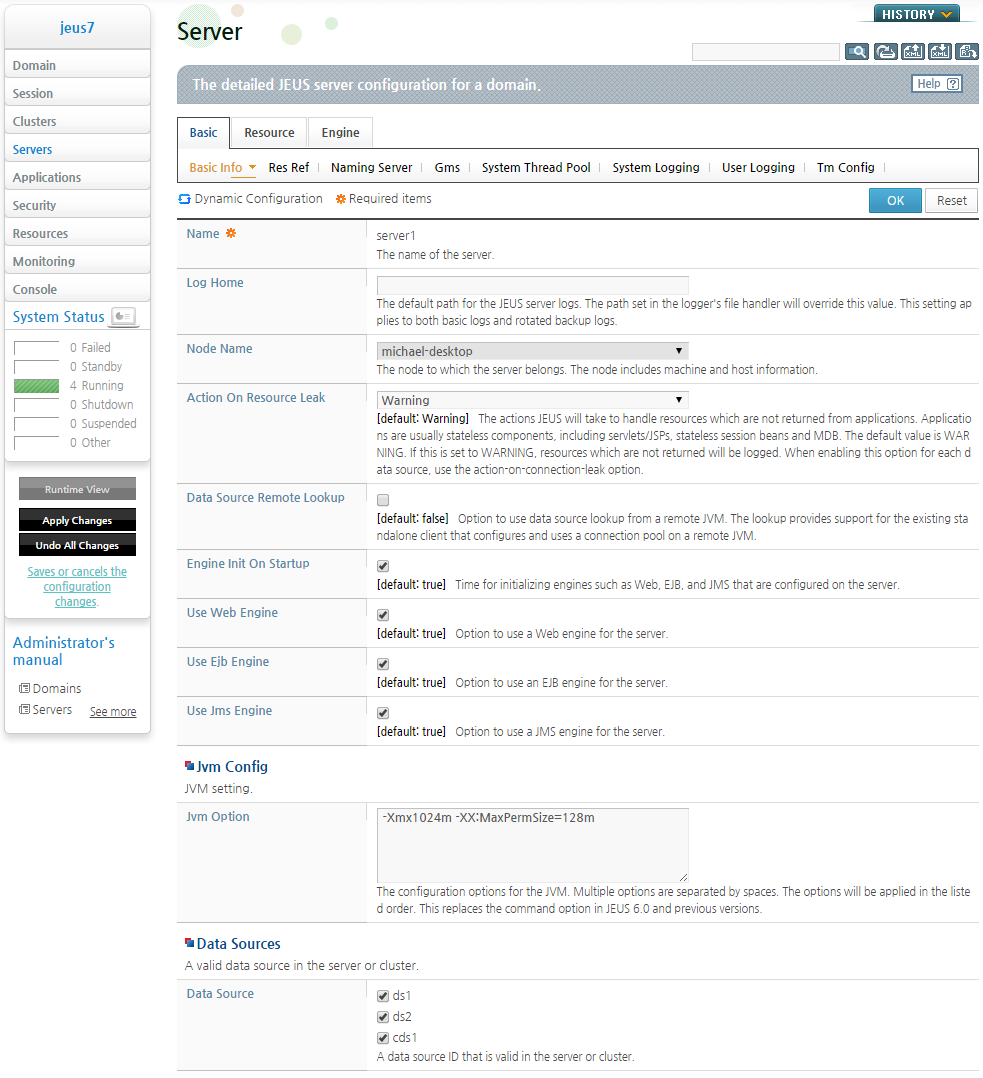Click the rightmost export structure icon
Viewport: 983px width, 1078px height.
point(967,52)
